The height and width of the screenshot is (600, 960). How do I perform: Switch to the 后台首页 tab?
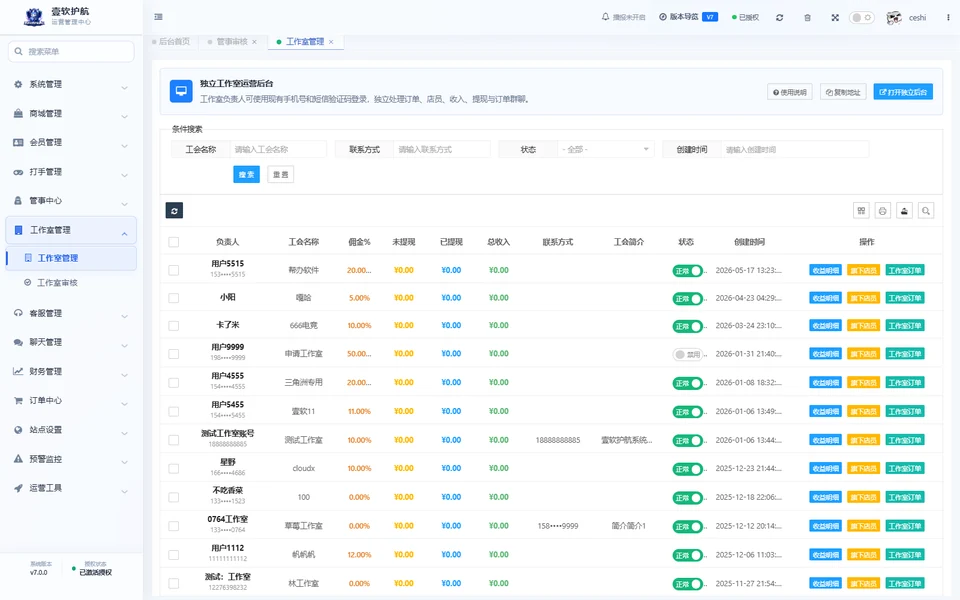171,42
